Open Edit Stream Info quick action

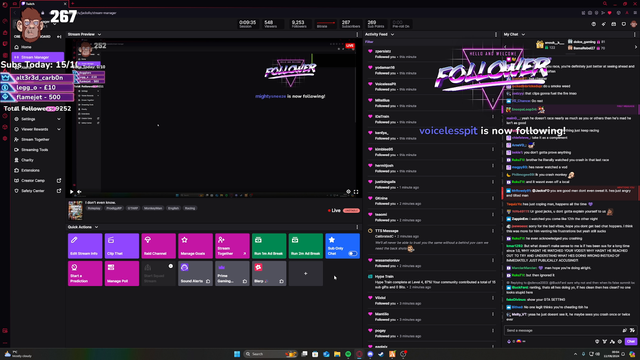85,246
